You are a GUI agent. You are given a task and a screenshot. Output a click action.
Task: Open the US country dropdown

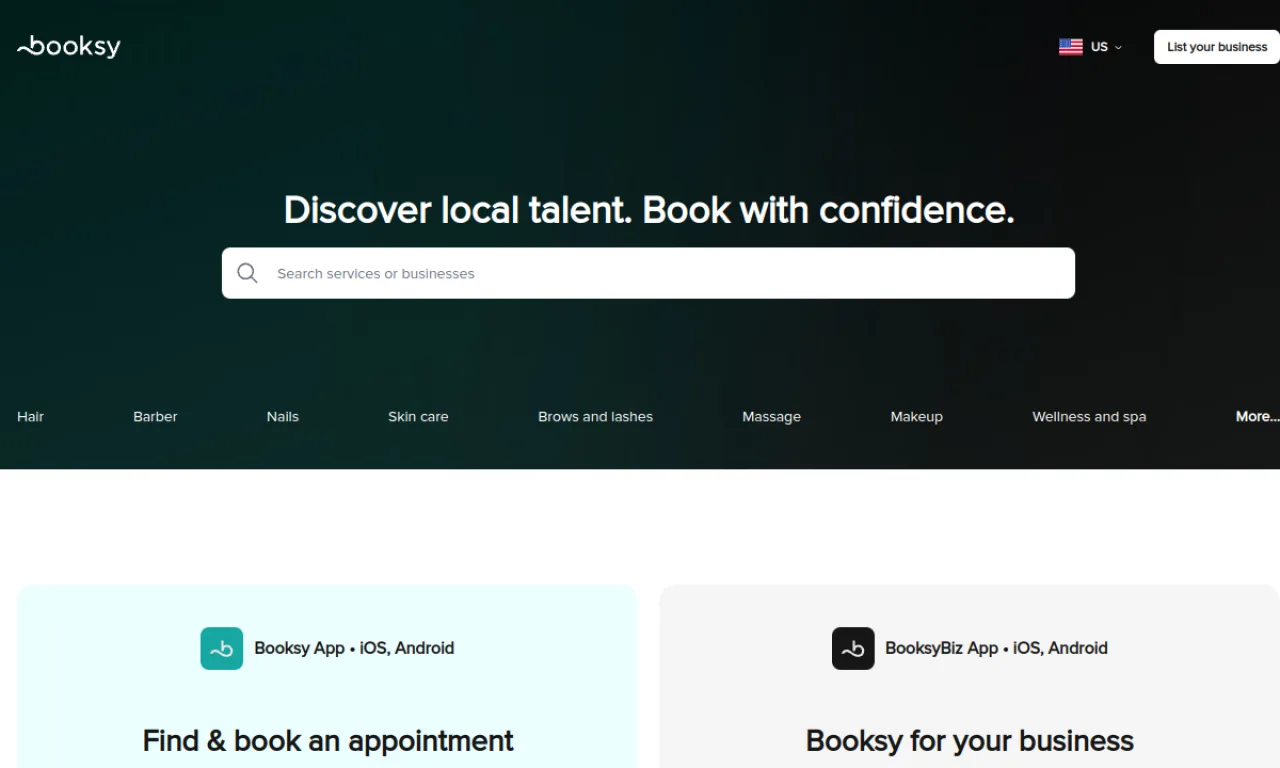point(1091,47)
